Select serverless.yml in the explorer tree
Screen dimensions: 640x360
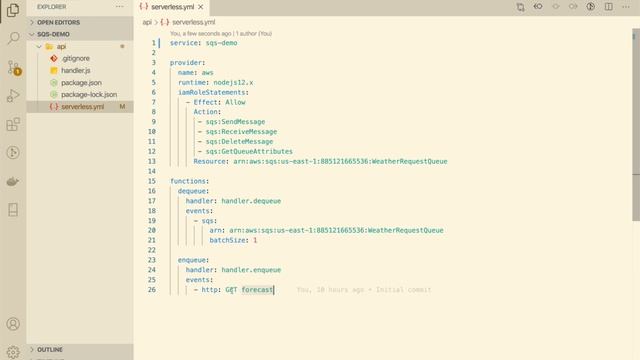[80, 107]
